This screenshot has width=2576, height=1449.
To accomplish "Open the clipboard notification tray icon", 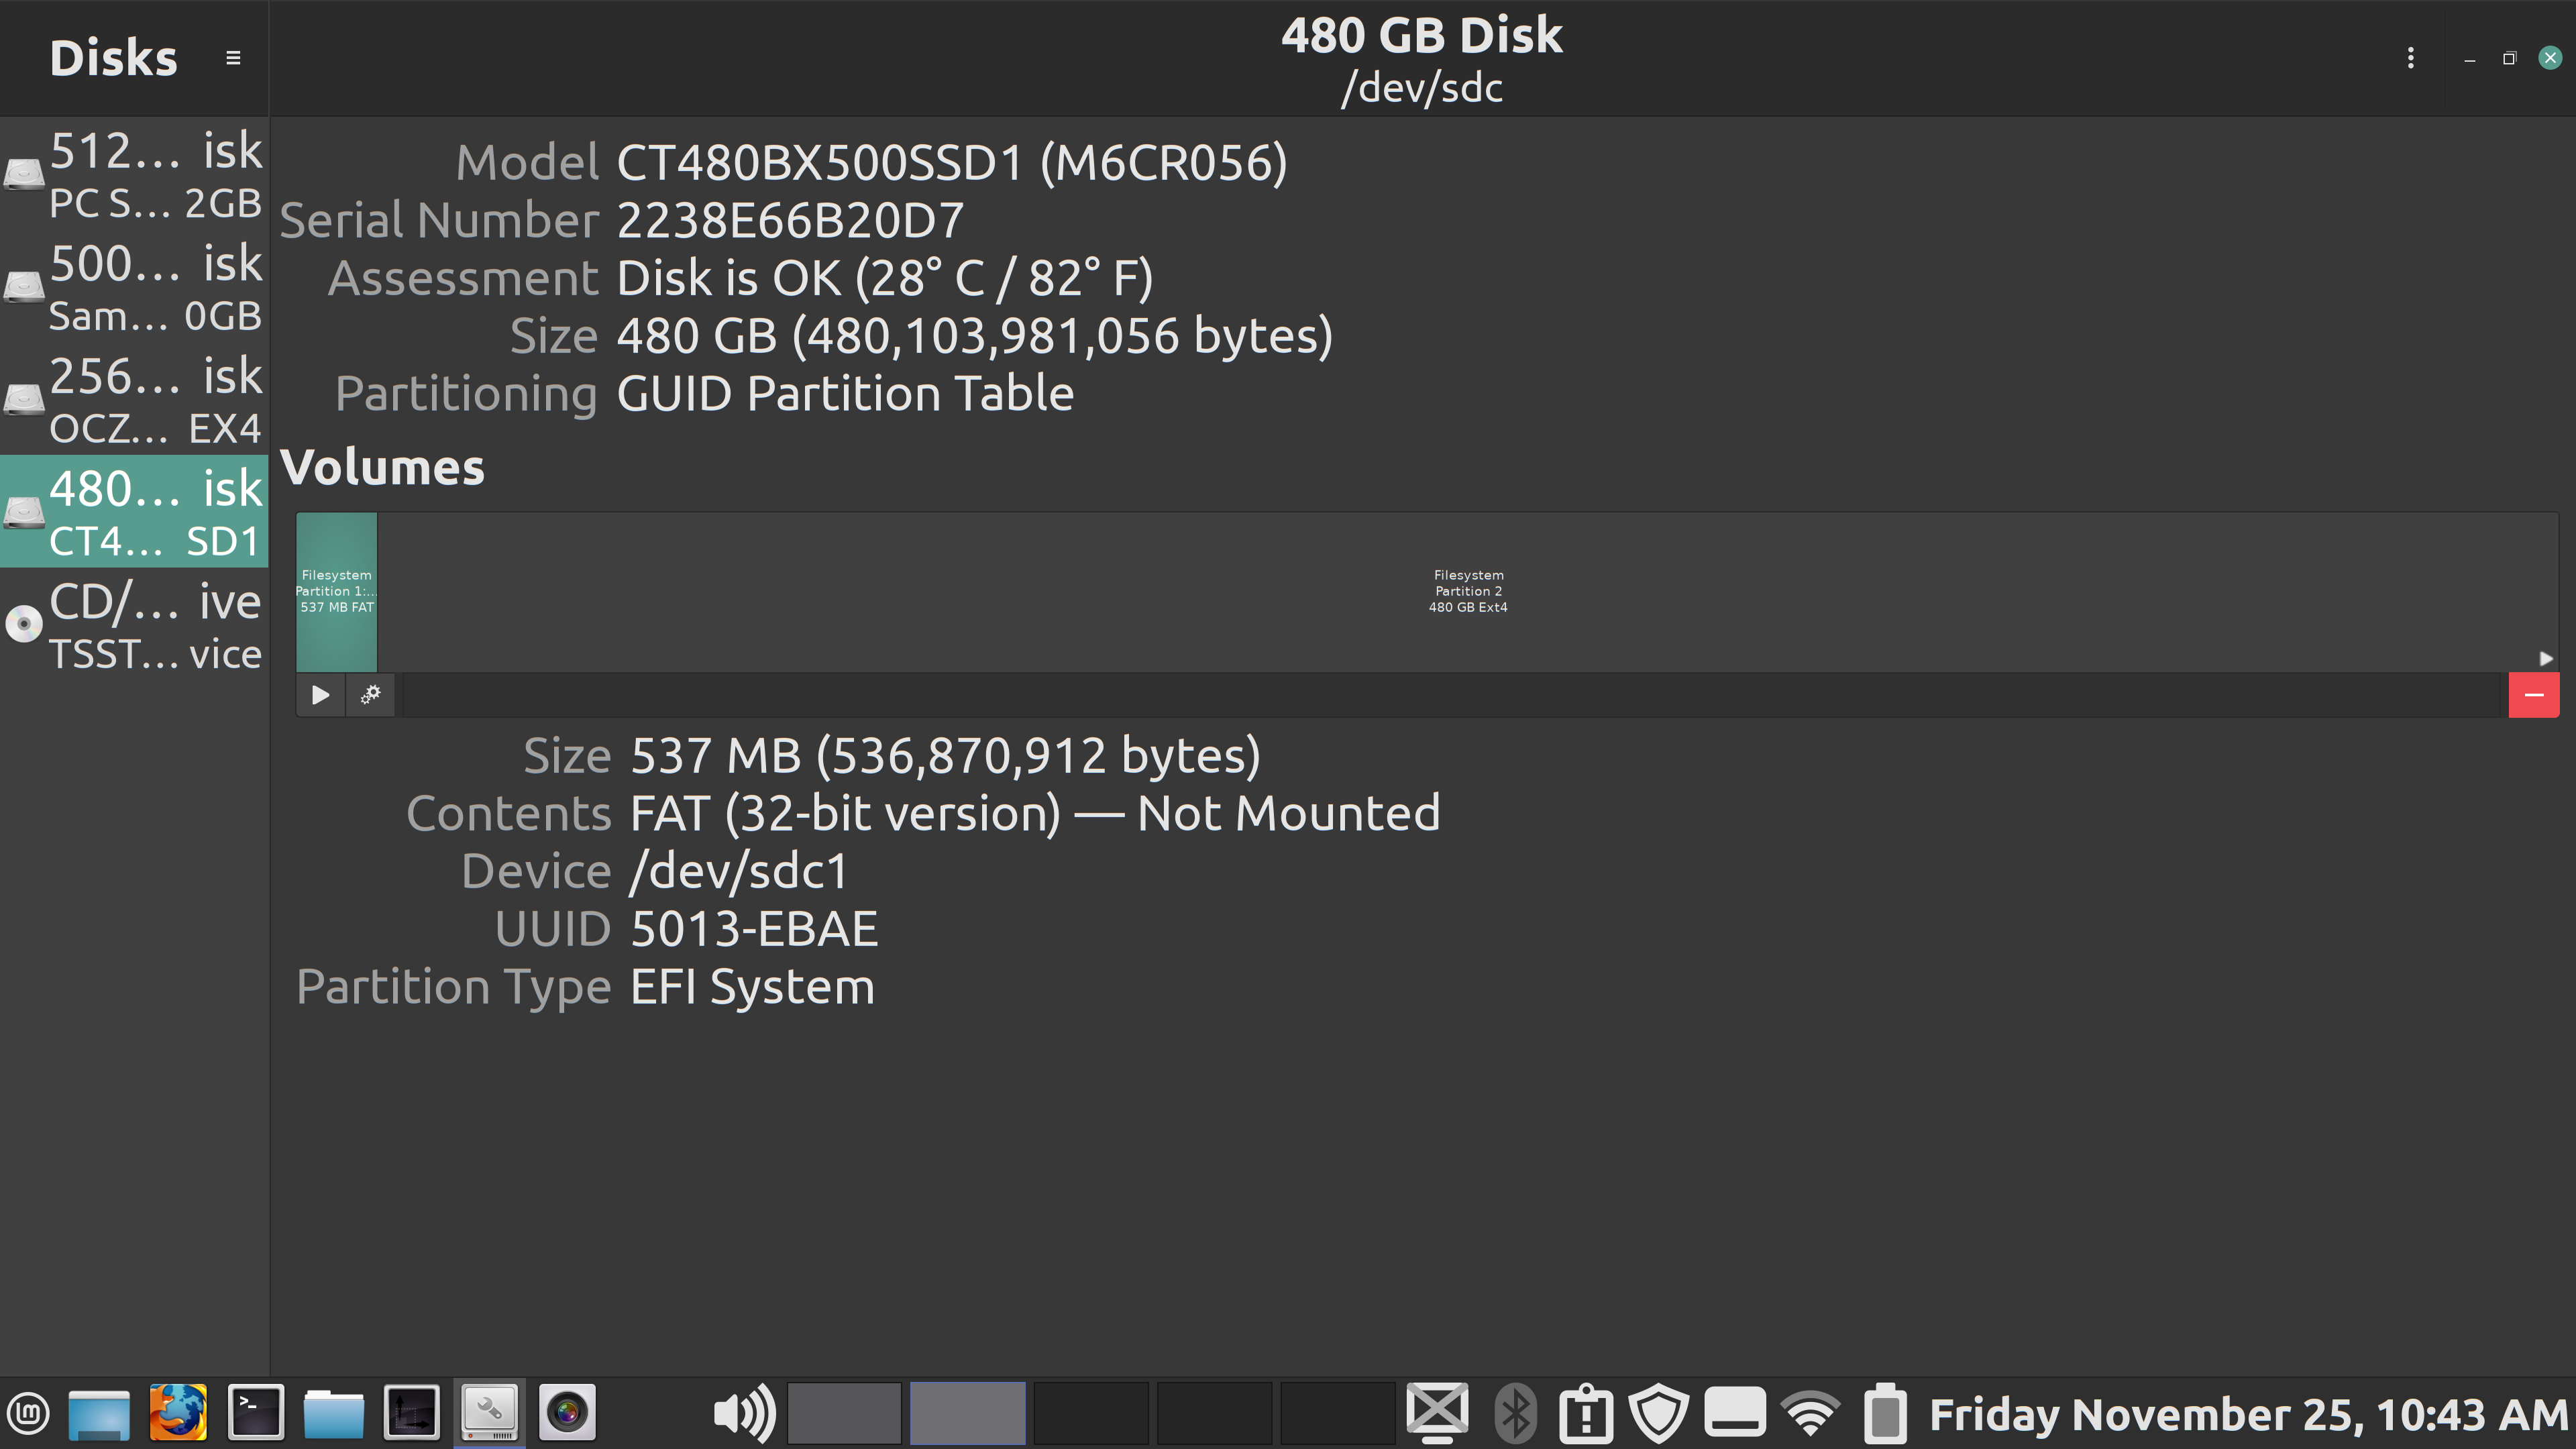I will pos(1585,1413).
